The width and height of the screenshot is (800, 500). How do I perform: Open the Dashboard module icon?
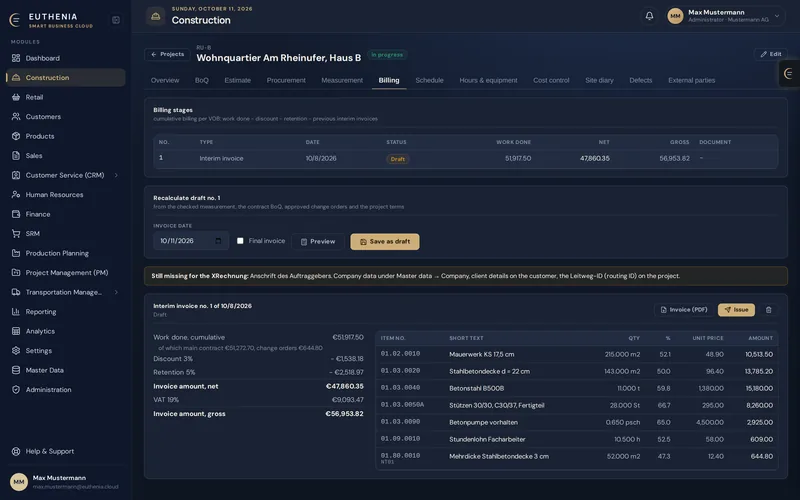16,58
